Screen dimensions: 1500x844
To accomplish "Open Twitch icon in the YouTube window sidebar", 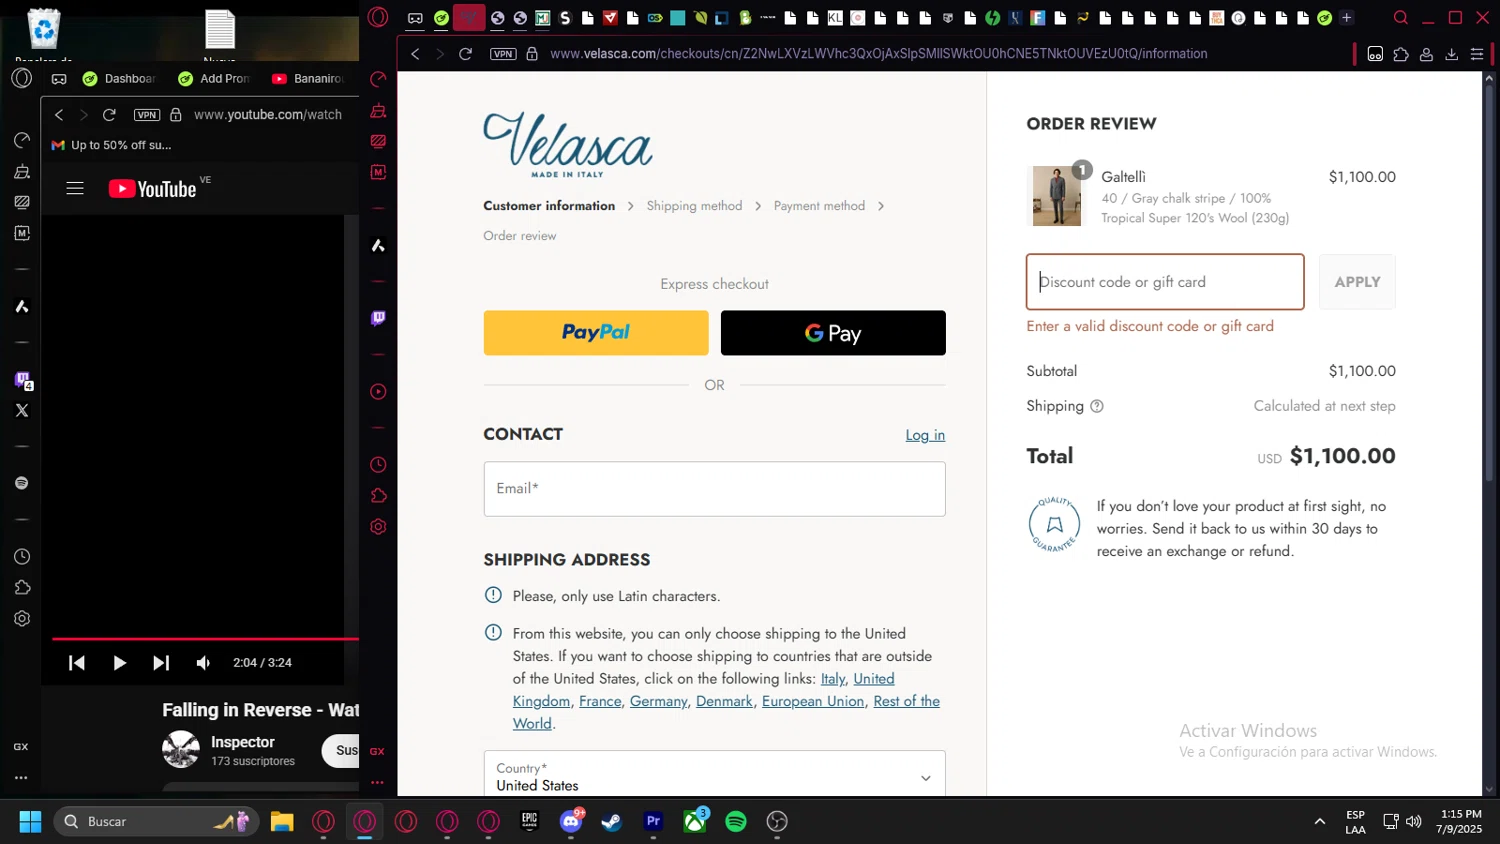I will pos(22,380).
